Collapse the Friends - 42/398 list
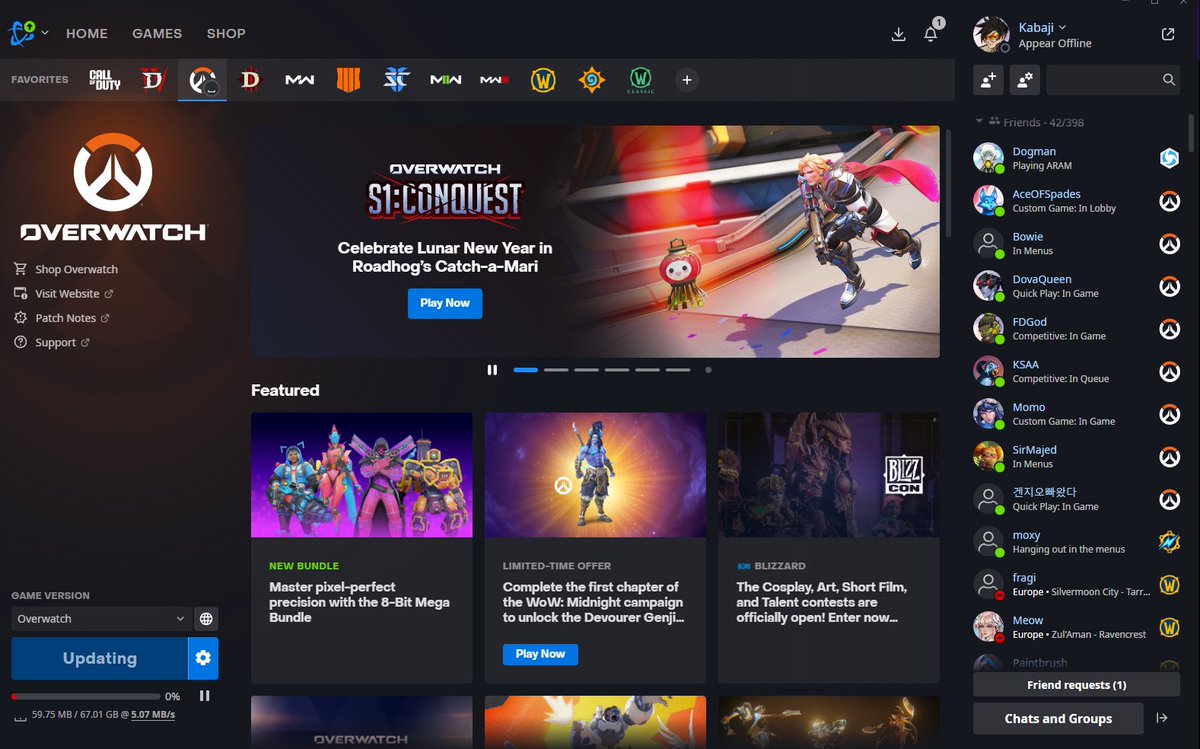 pos(978,122)
